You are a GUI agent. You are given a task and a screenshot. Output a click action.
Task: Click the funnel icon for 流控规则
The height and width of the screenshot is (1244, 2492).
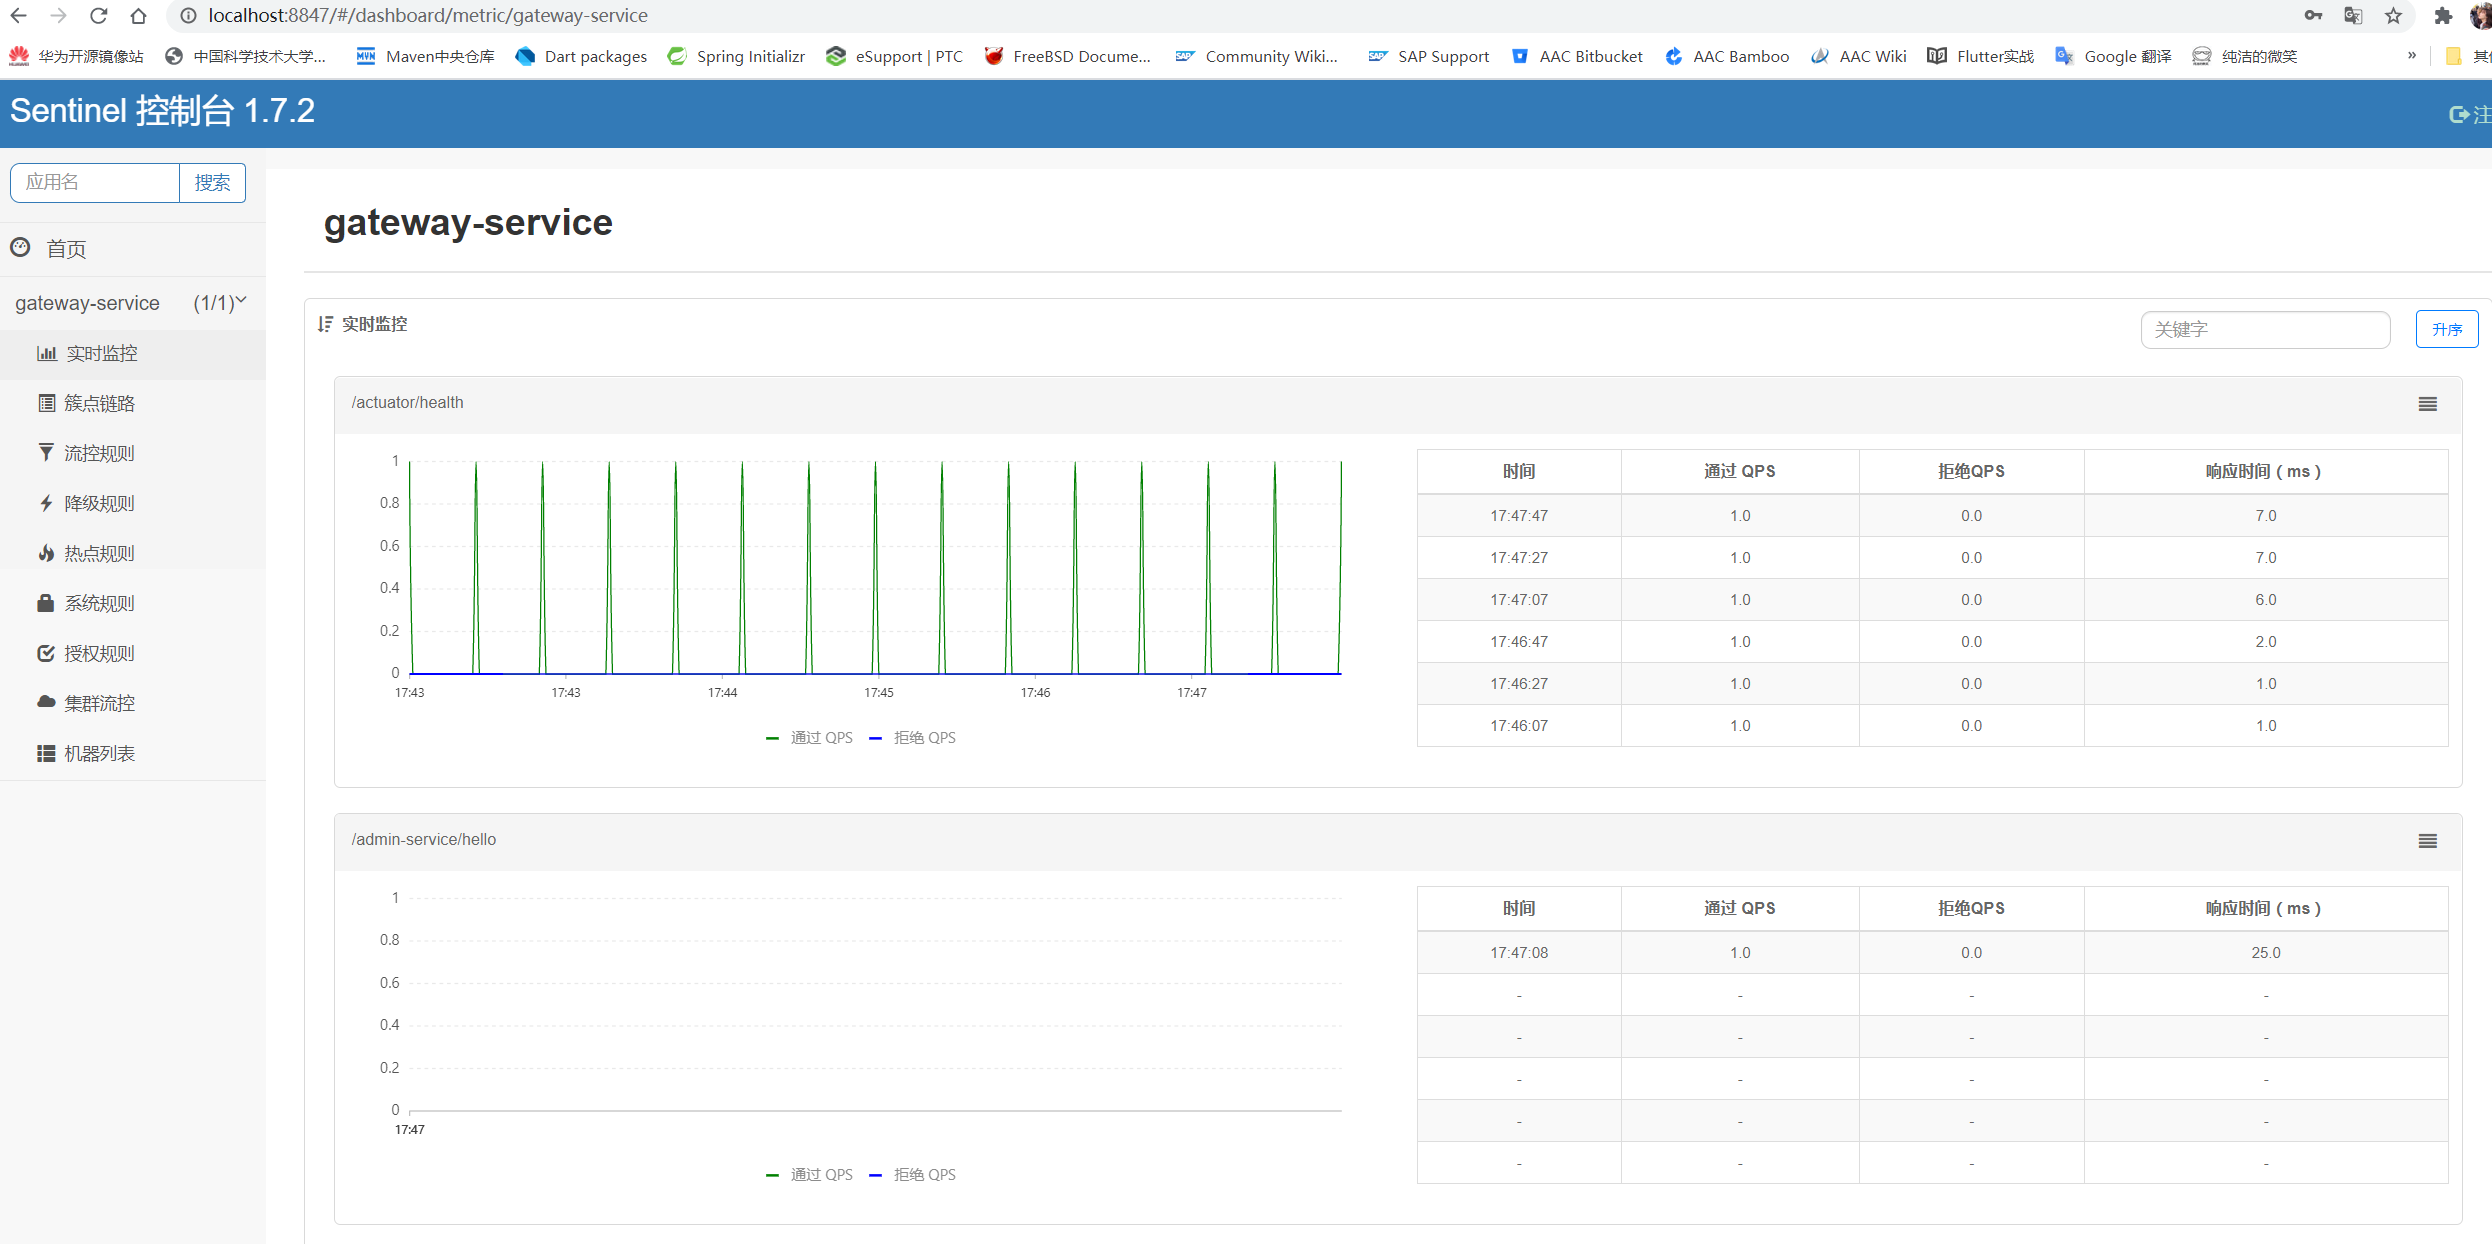click(x=46, y=453)
